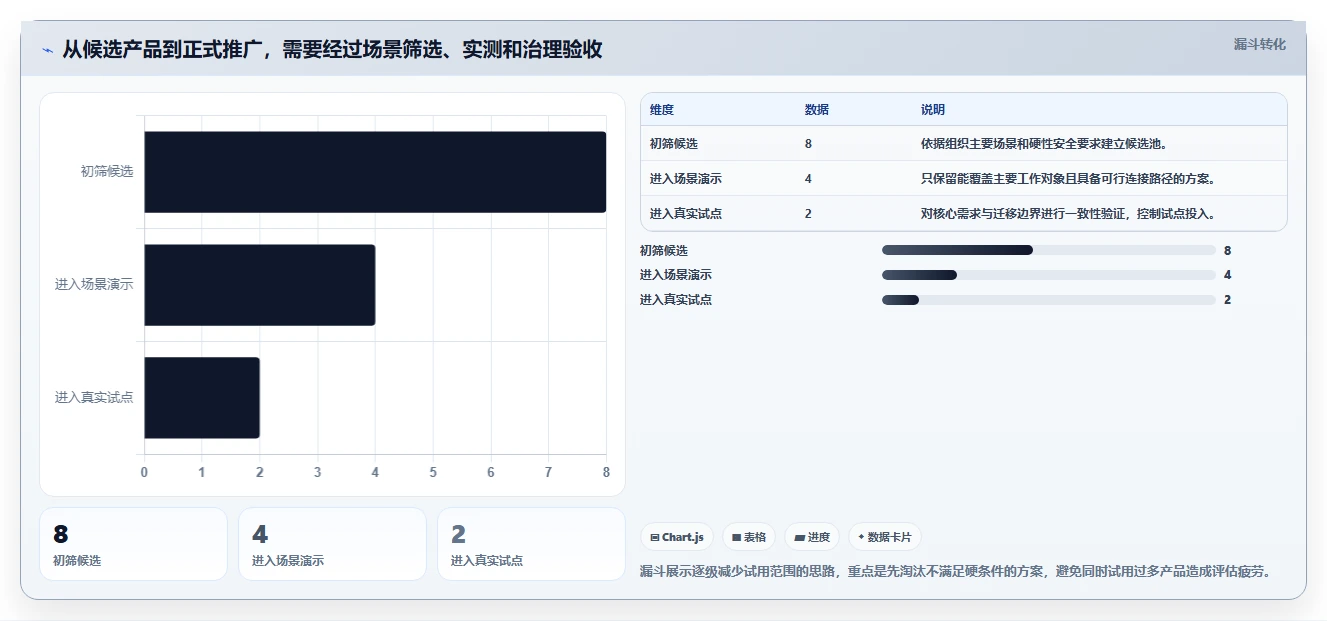
Task: Click the 进入真实试点 cell in the table
Action: pyautogui.click(x=686, y=214)
